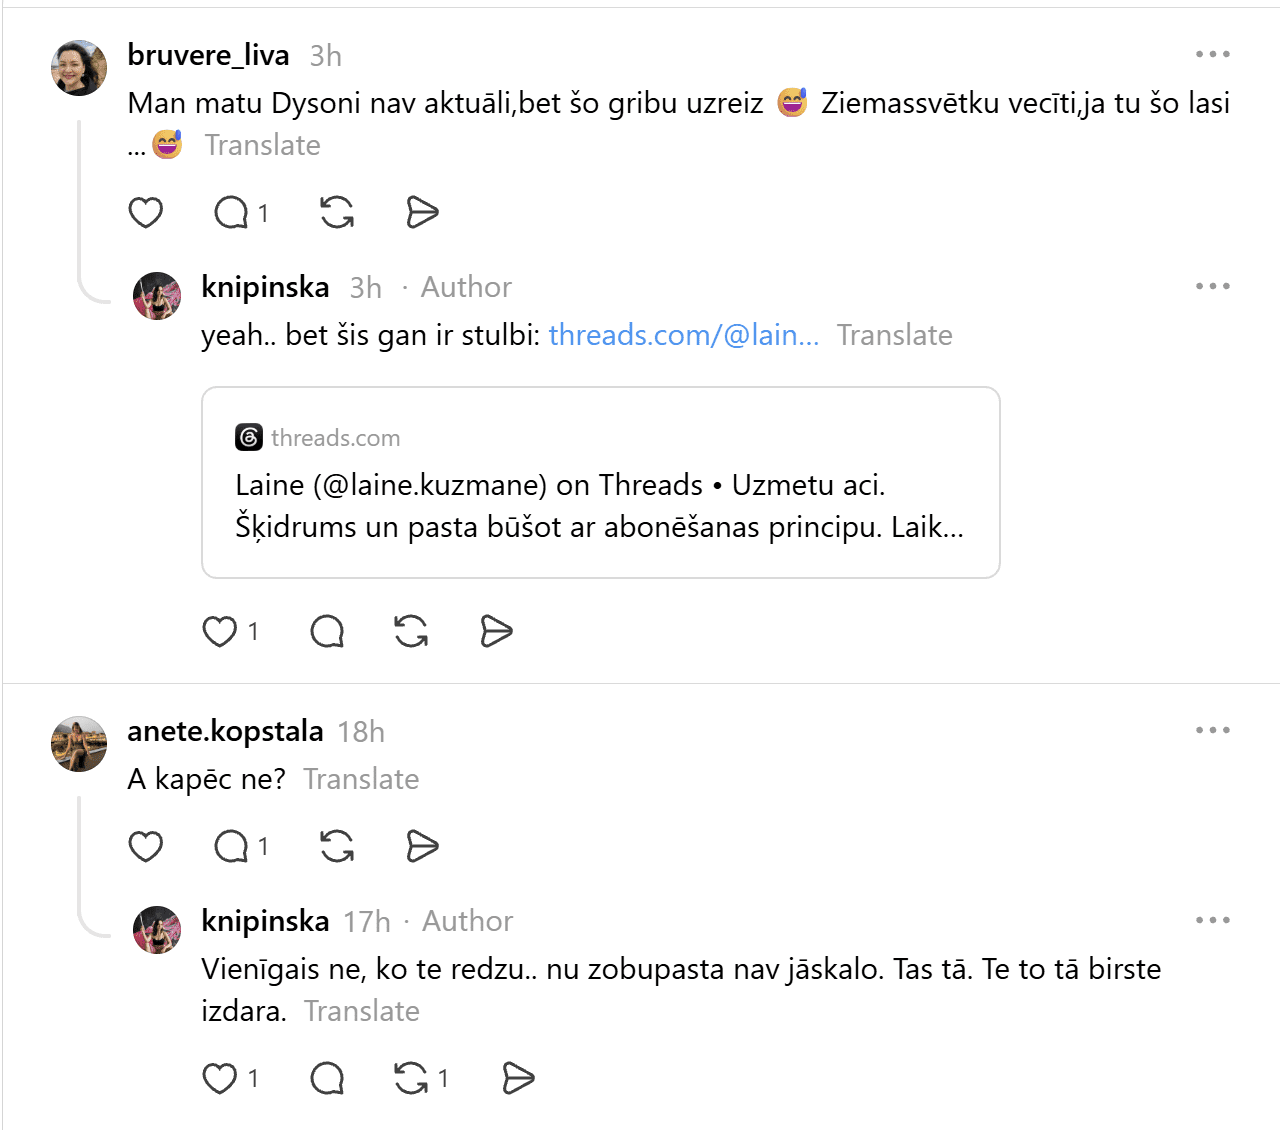Open anete.kopstala's profile picture
Image resolution: width=1280 pixels, height=1130 pixels.
[x=79, y=744]
